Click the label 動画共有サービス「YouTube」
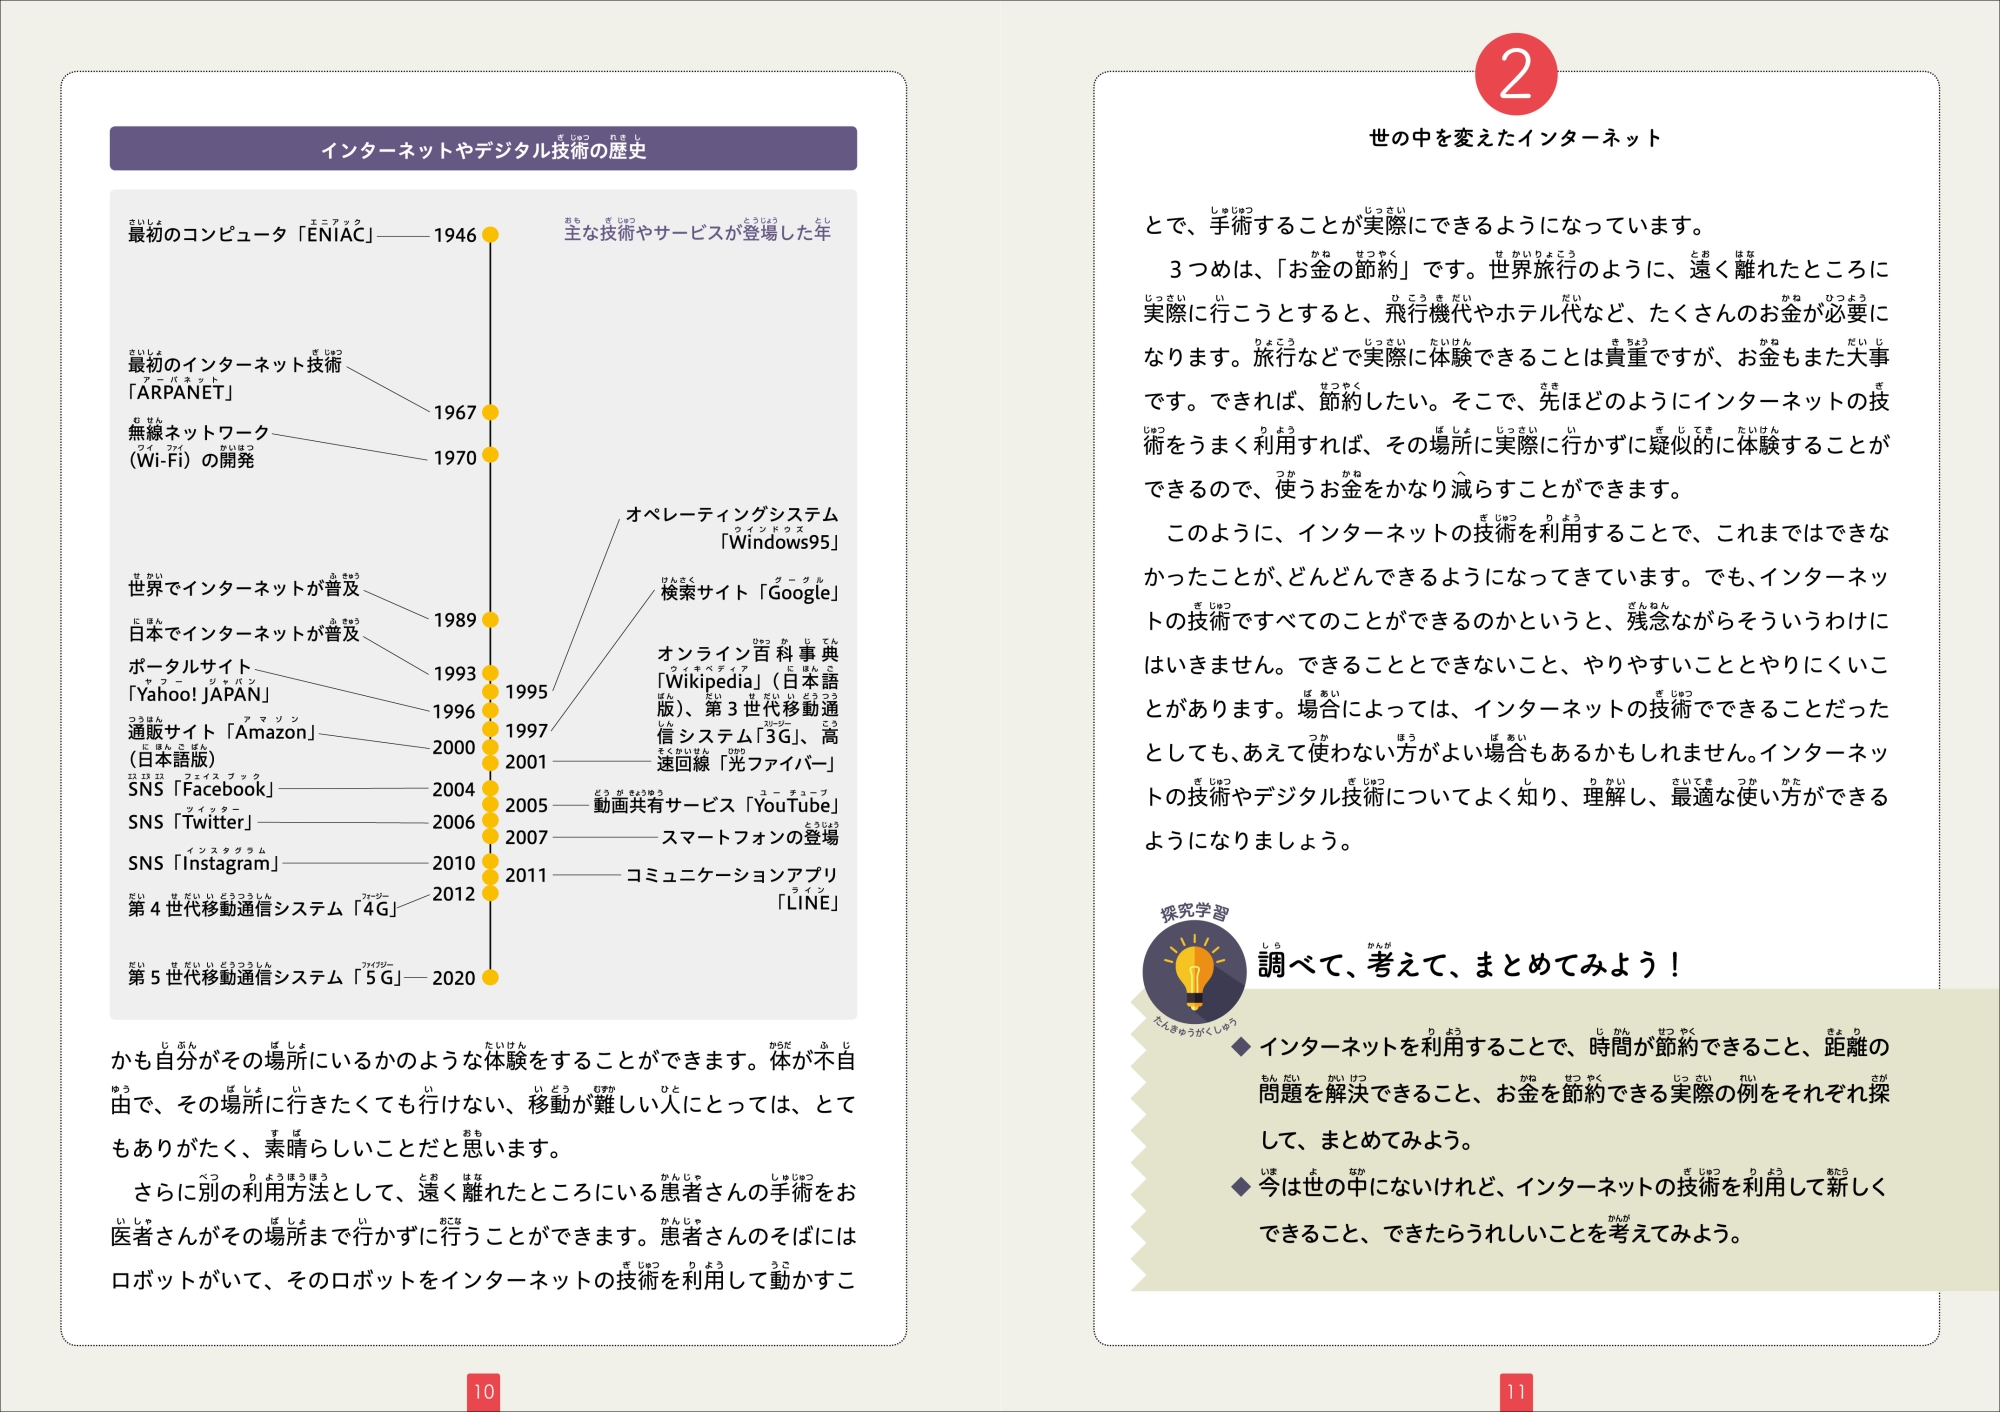The image size is (2000, 1412). point(716,804)
